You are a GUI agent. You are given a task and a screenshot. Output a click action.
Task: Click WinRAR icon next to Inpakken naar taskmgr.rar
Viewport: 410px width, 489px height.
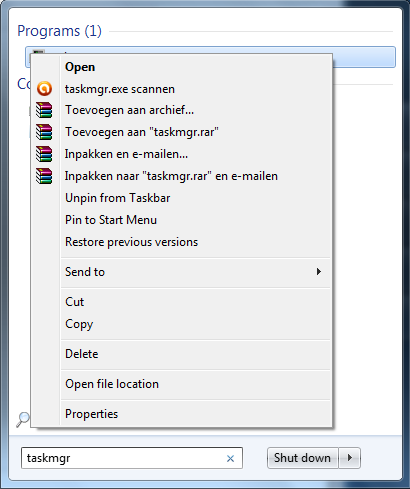(44, 176)
